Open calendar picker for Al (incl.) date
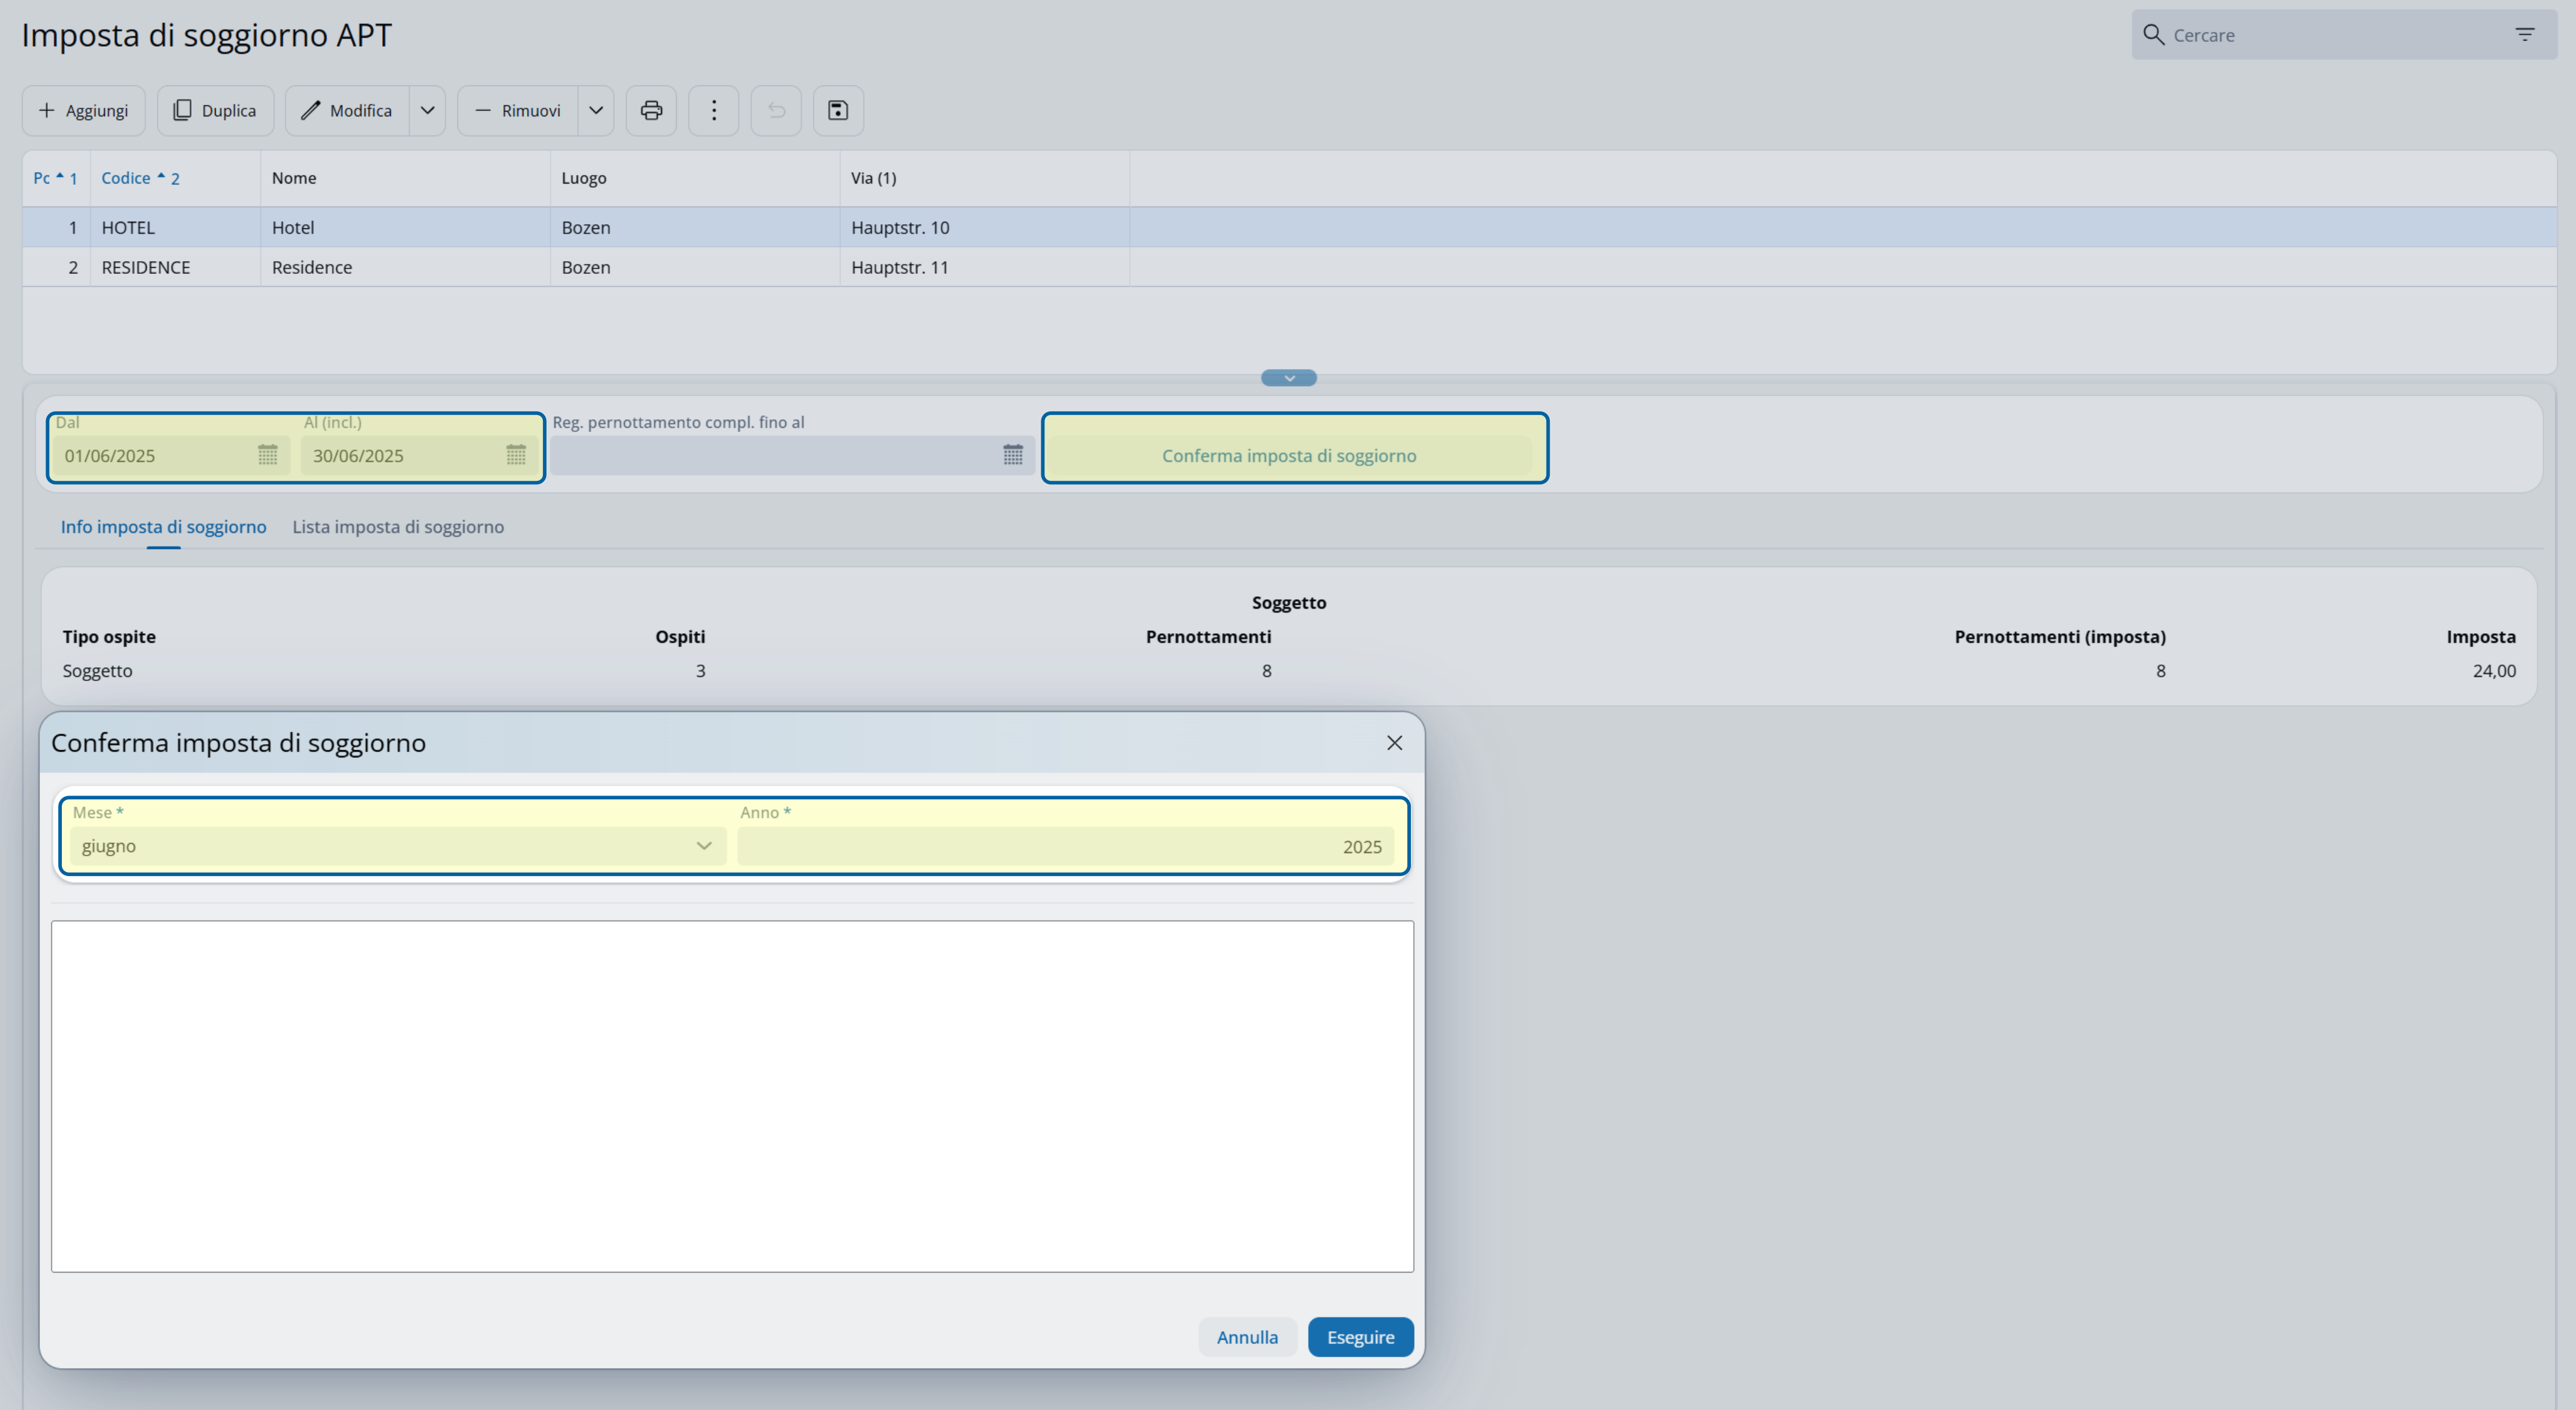This screenshot has height=1410, width=2576. coord(515,455)
